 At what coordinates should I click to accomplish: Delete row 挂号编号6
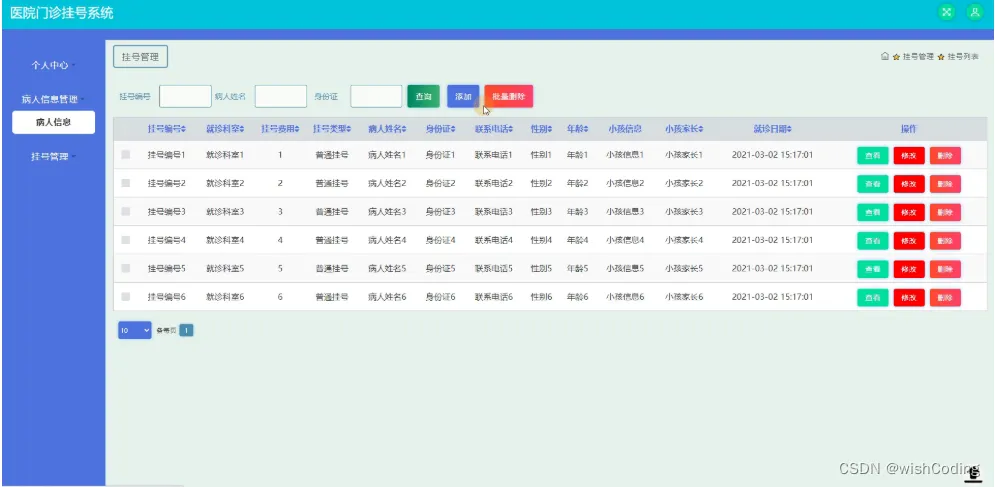[x=946, y=298]
